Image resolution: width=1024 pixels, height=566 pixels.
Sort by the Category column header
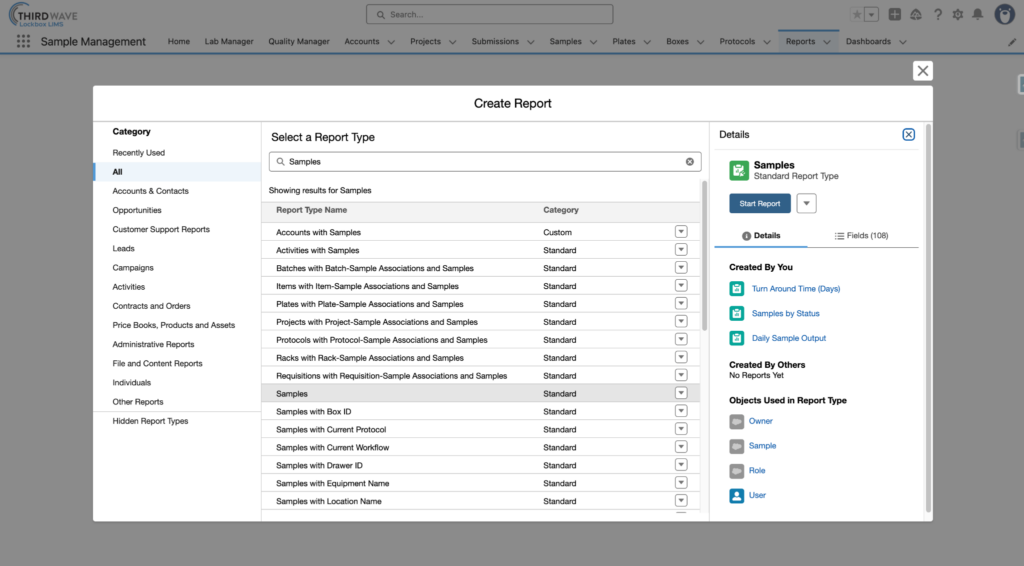[x=561, y=210]
